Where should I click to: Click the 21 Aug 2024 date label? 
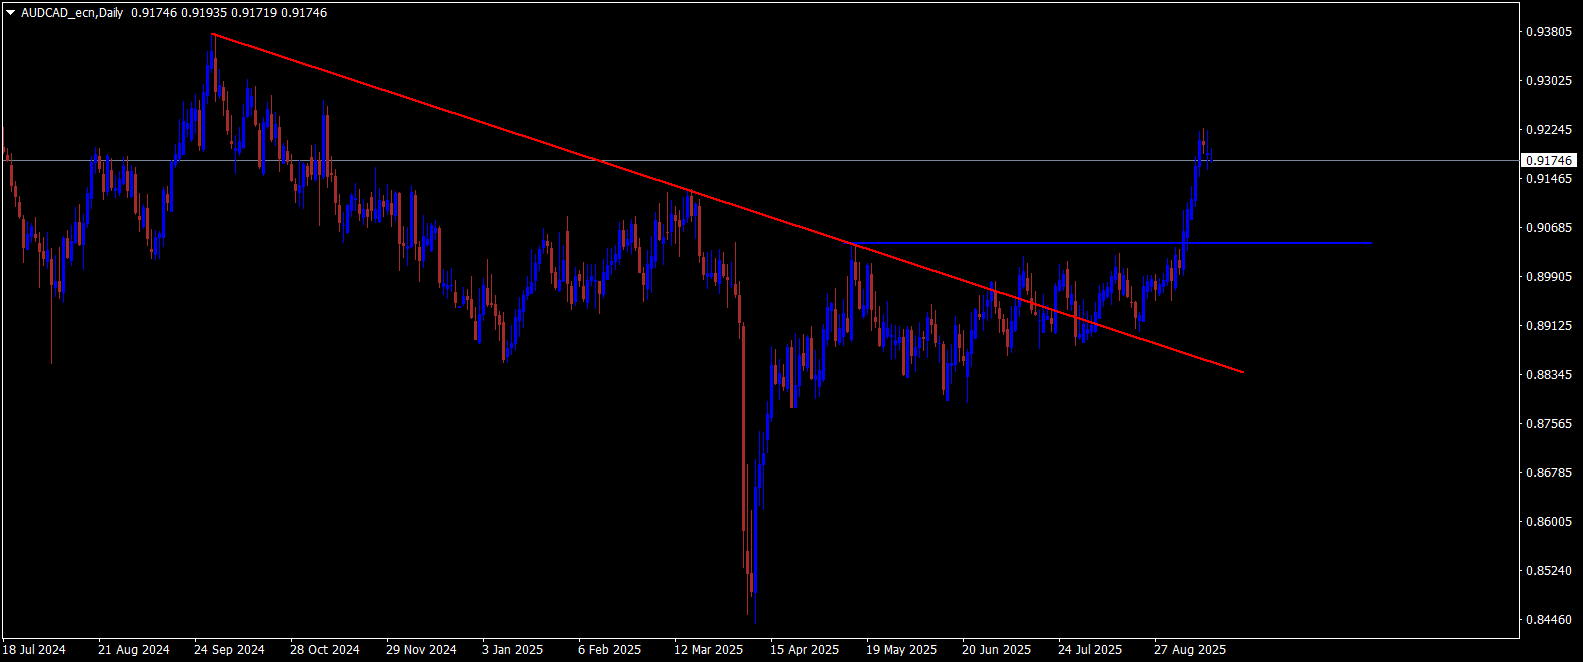click(134, 650)
